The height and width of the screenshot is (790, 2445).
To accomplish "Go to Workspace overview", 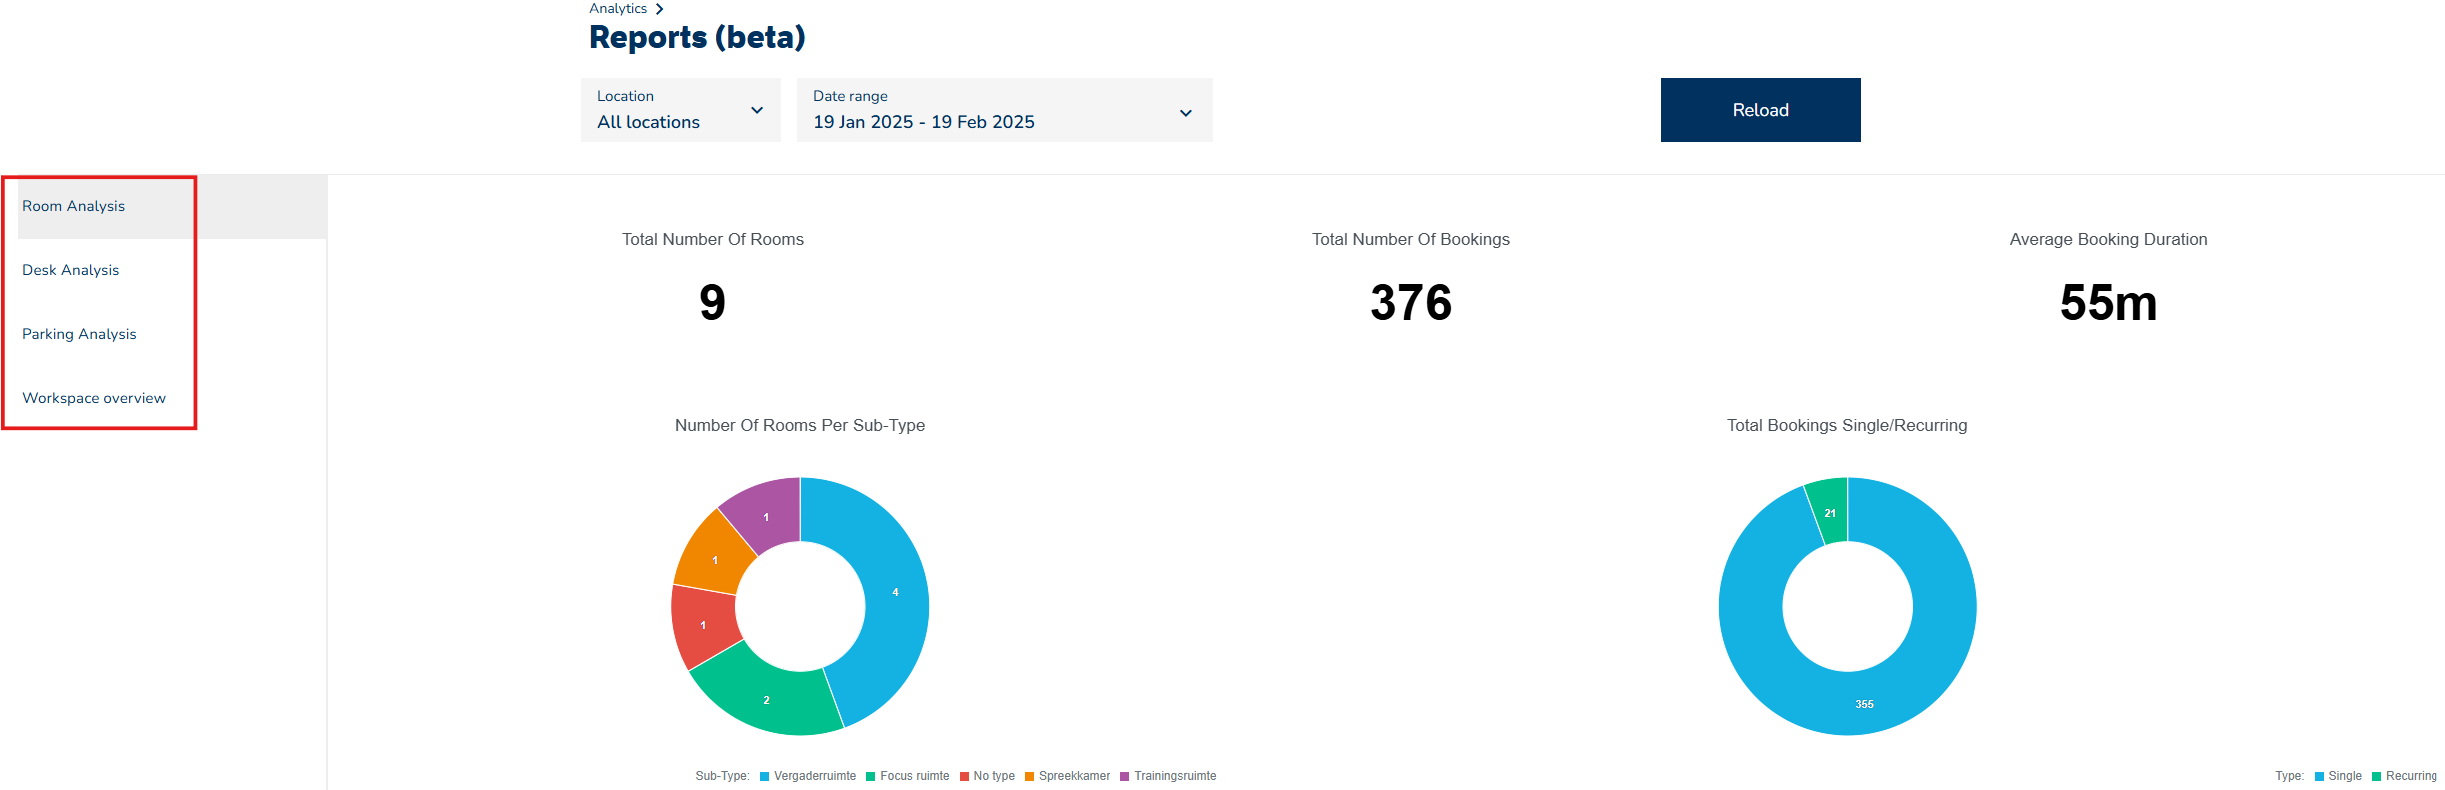I will click(94, 398).
